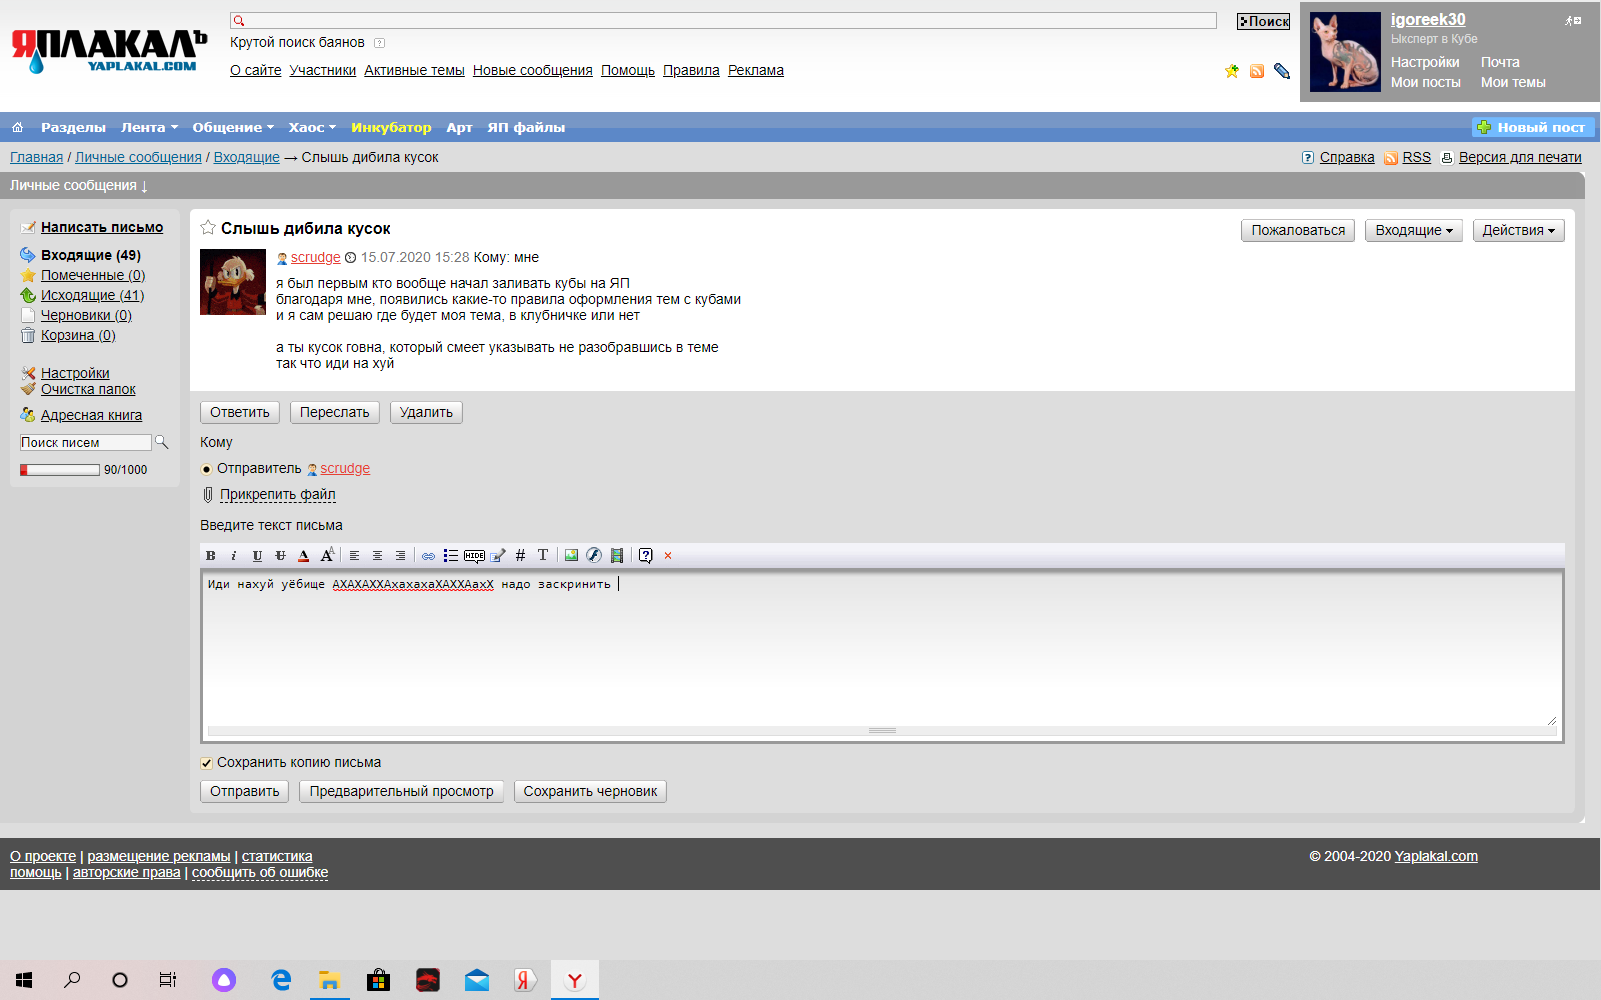1601x1000 pixels.
Task: Click the red X clear-formatting icon
Action: click(x=668, y=556)
